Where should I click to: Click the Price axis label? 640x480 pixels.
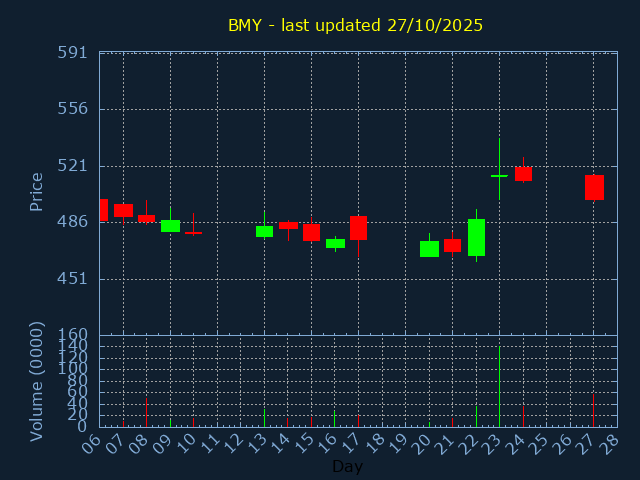tap(37, 191)
